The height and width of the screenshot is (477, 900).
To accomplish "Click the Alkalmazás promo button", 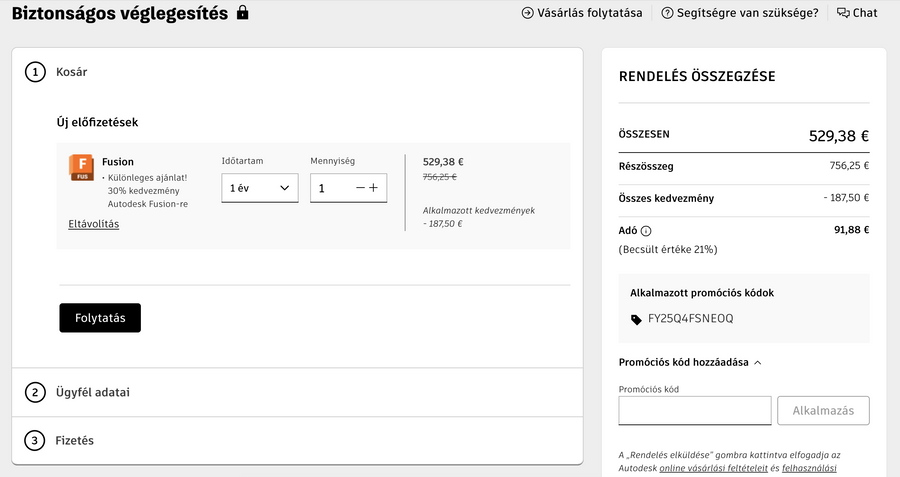I will click(x=822, y=411).
